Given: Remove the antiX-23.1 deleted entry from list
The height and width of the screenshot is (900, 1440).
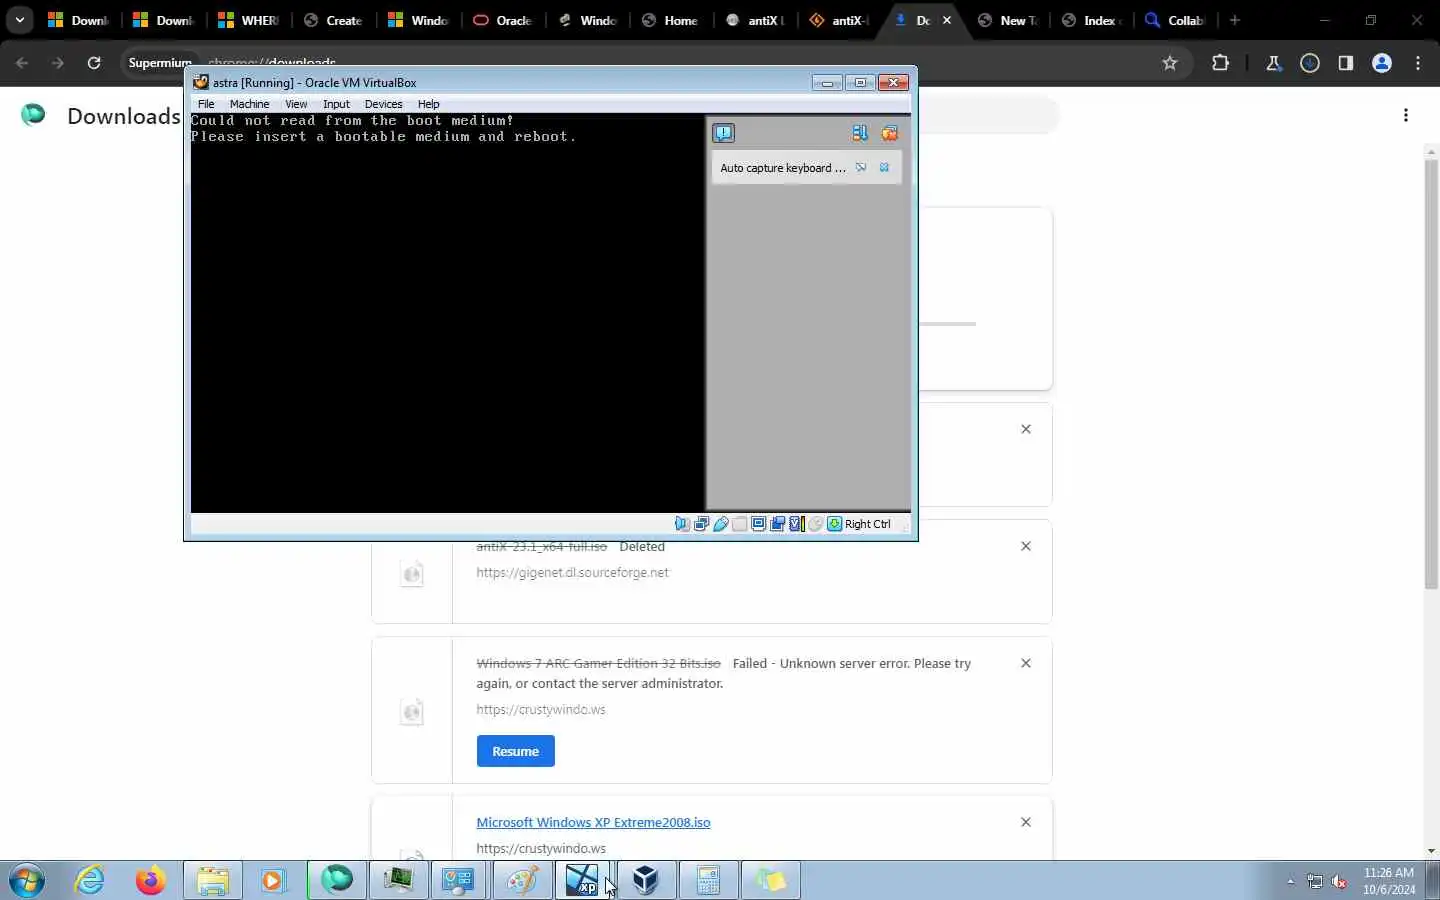Looking at the screenshot, I should coord(1025,546).
